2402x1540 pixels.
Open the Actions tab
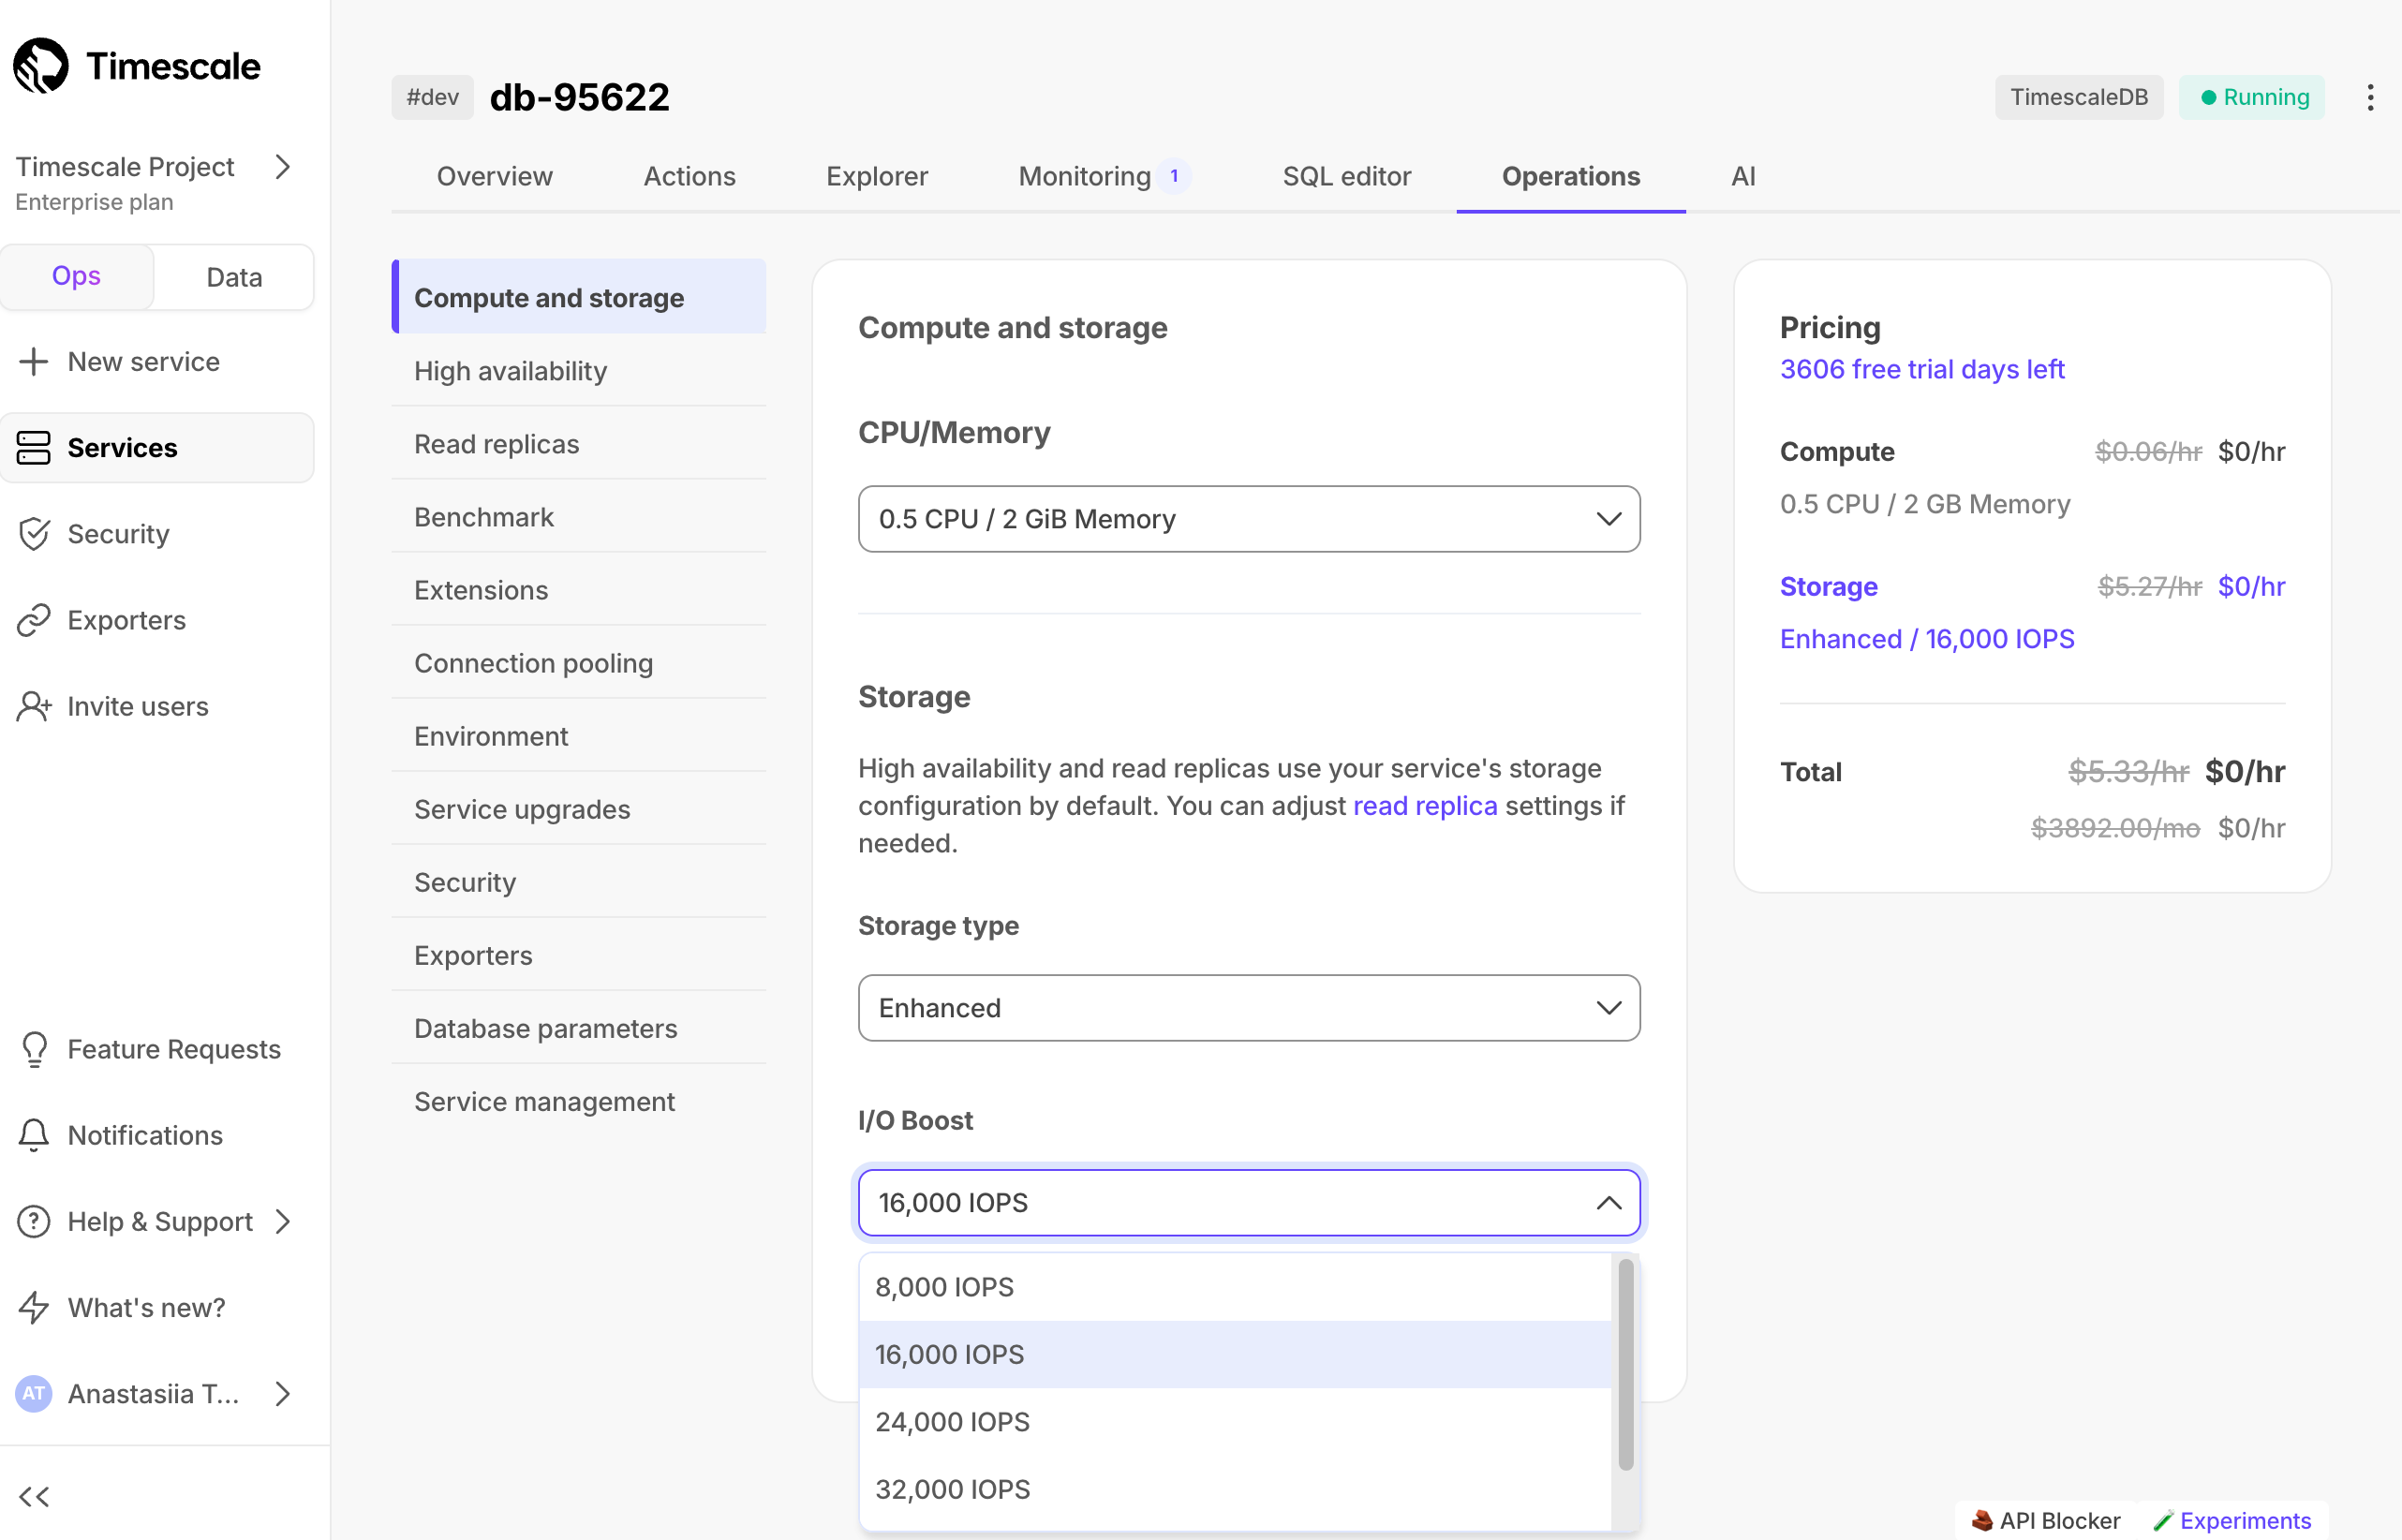(x=690, y=176)
